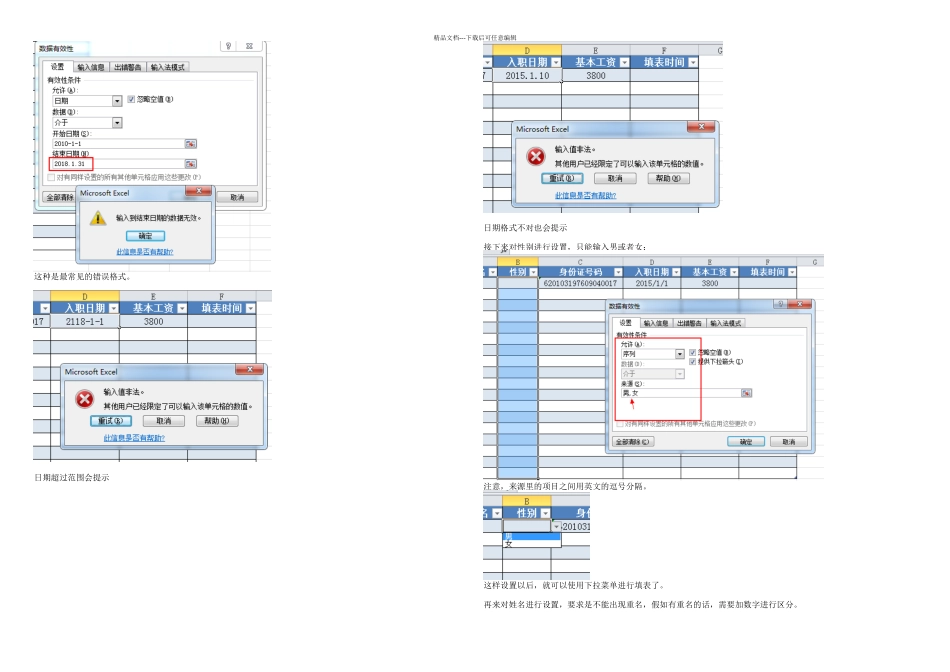Viewport: 950px width, 672px height.
Task: Click 帮助 in error box below 2015.1.10
Action: coord(668,179)
